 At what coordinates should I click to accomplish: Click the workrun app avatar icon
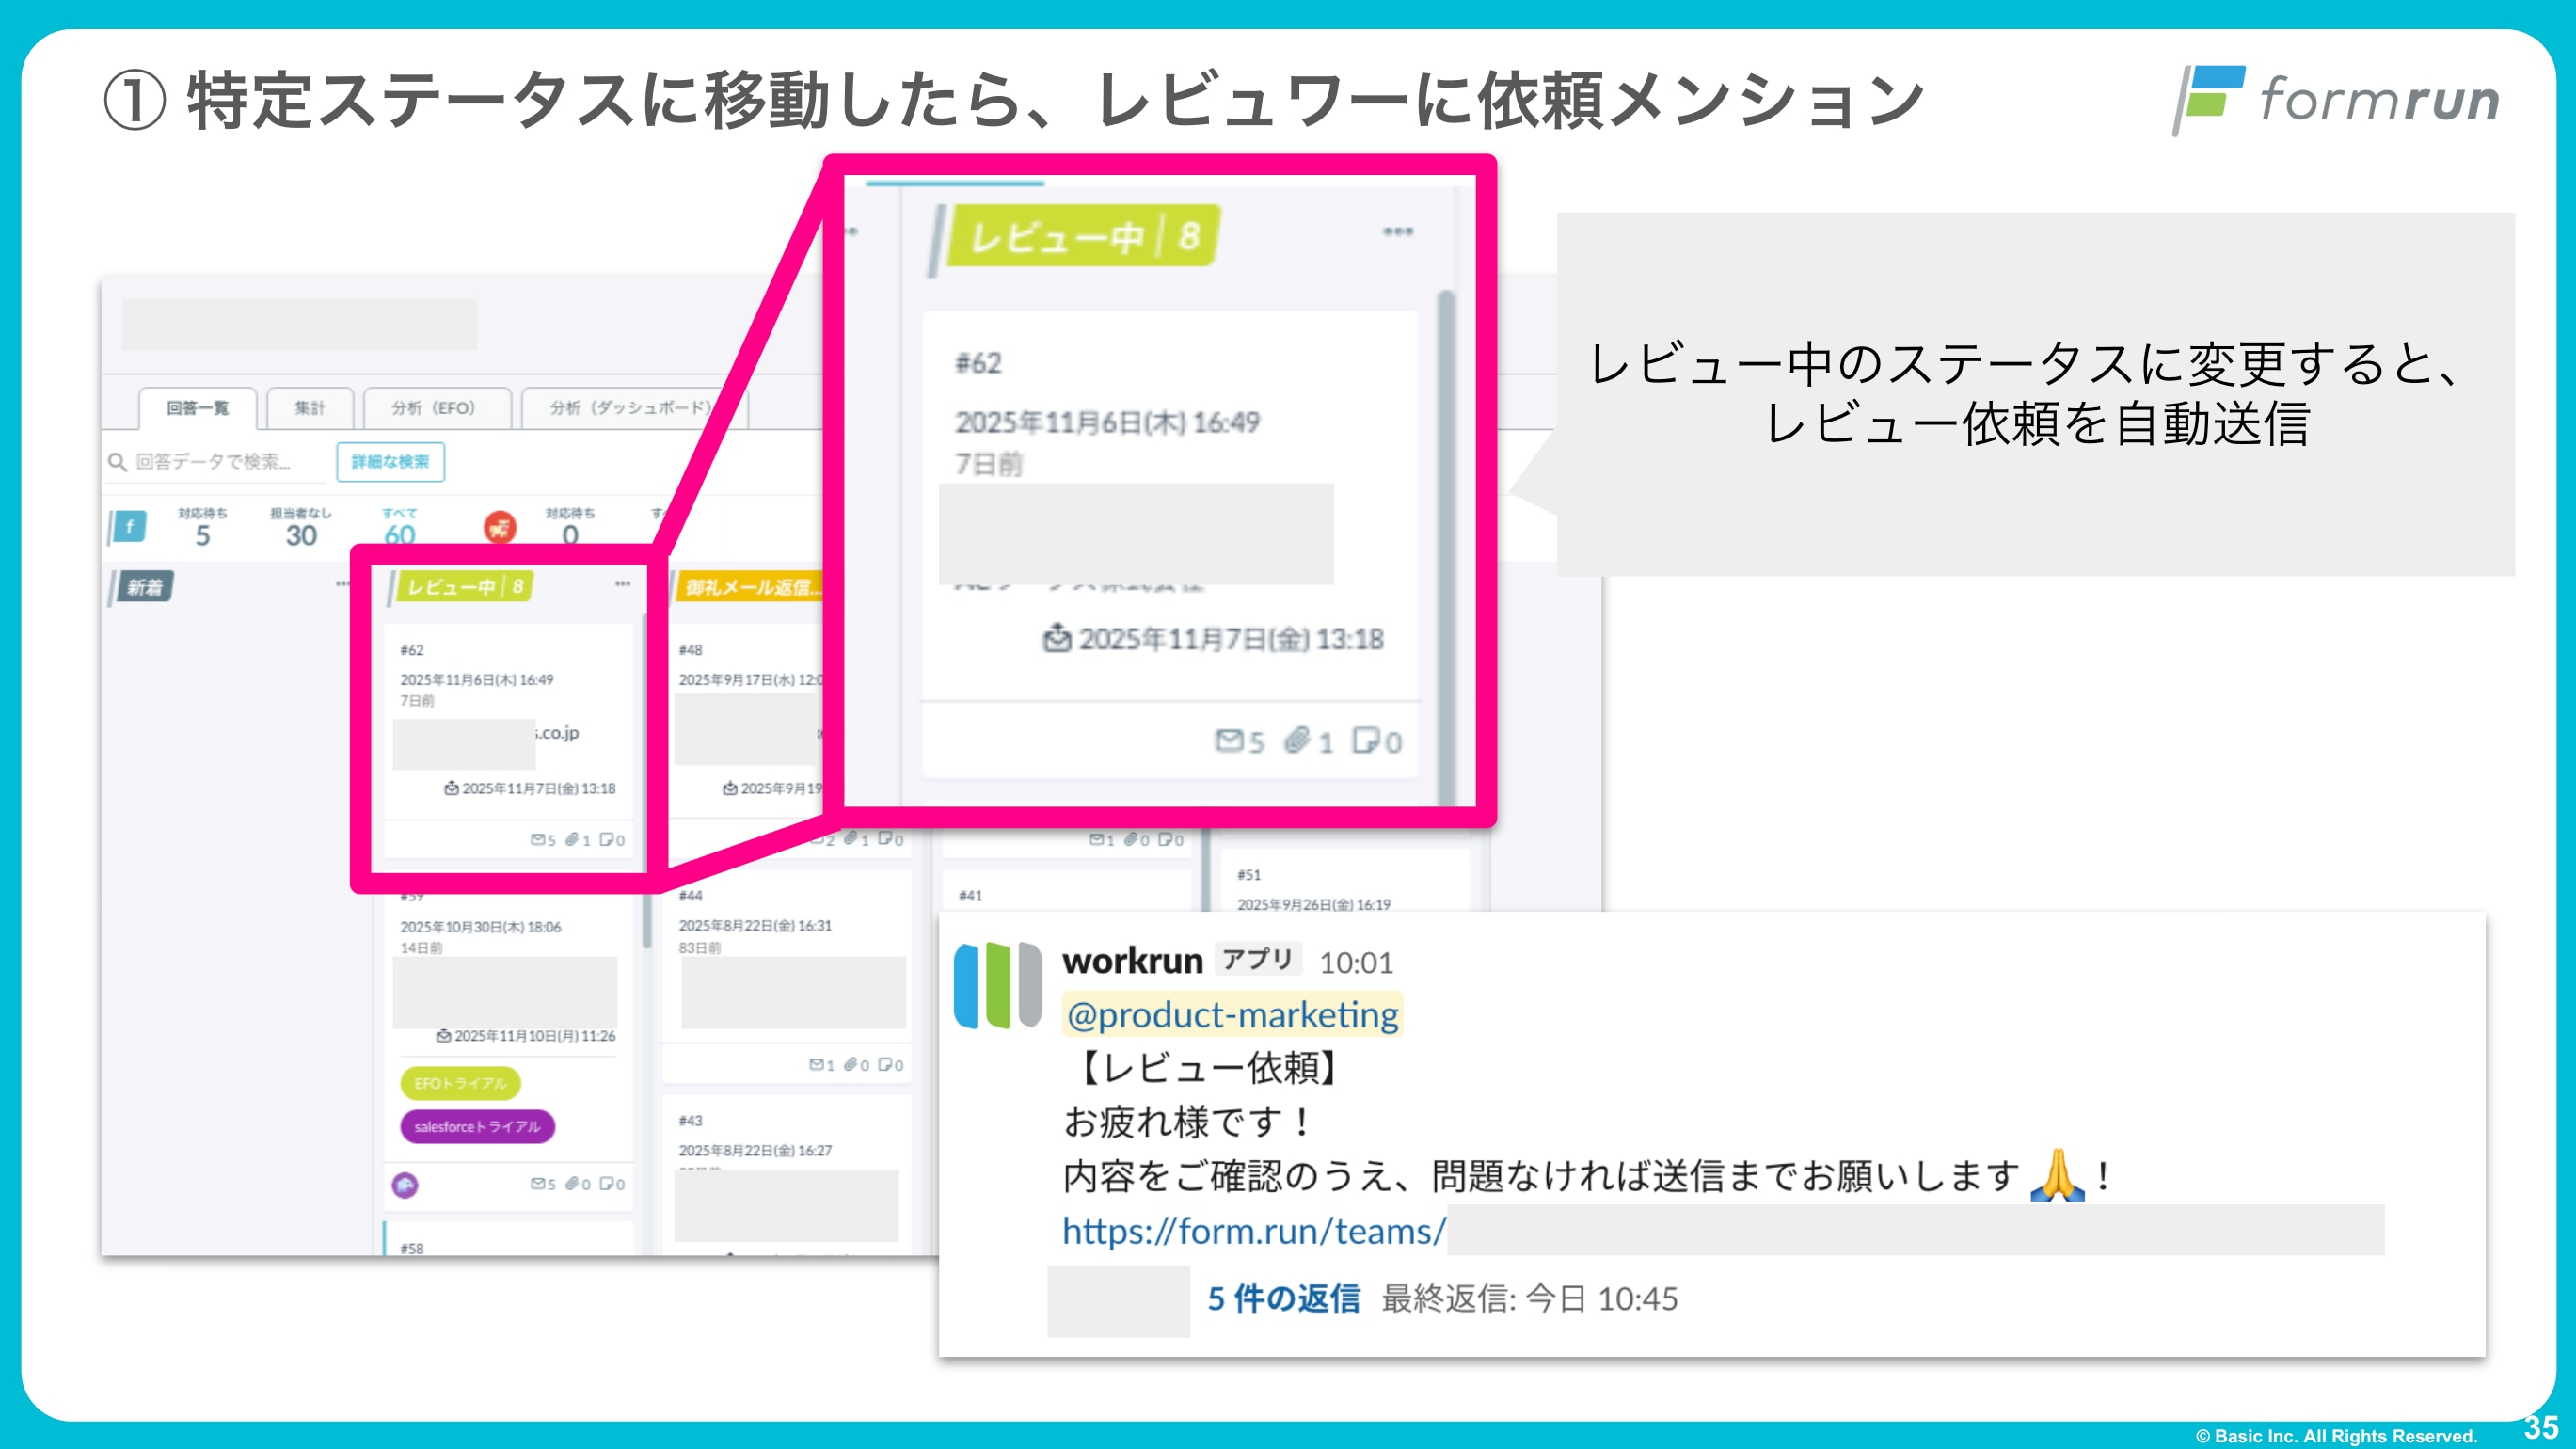[x=998, y=985]
